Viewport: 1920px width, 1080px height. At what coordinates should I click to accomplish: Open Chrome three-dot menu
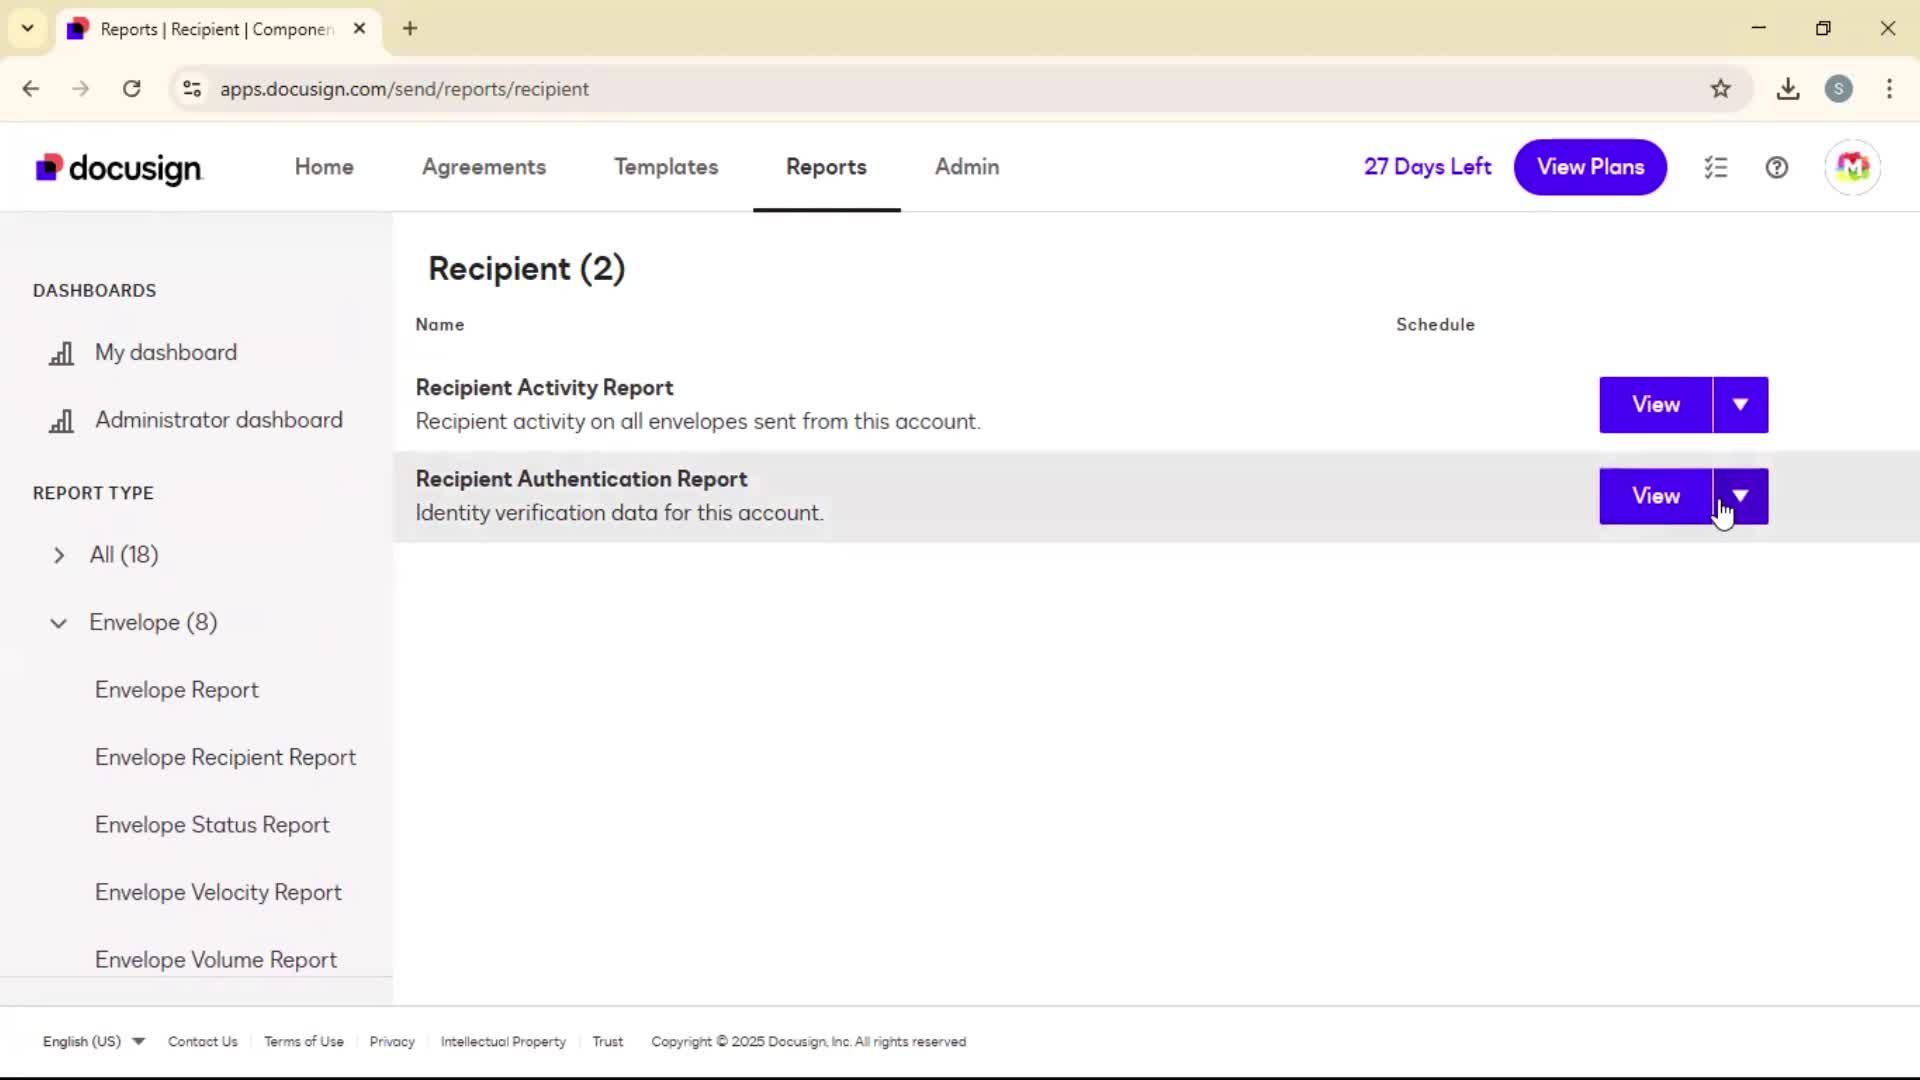pyautogui.click(x=1889, y=89)
